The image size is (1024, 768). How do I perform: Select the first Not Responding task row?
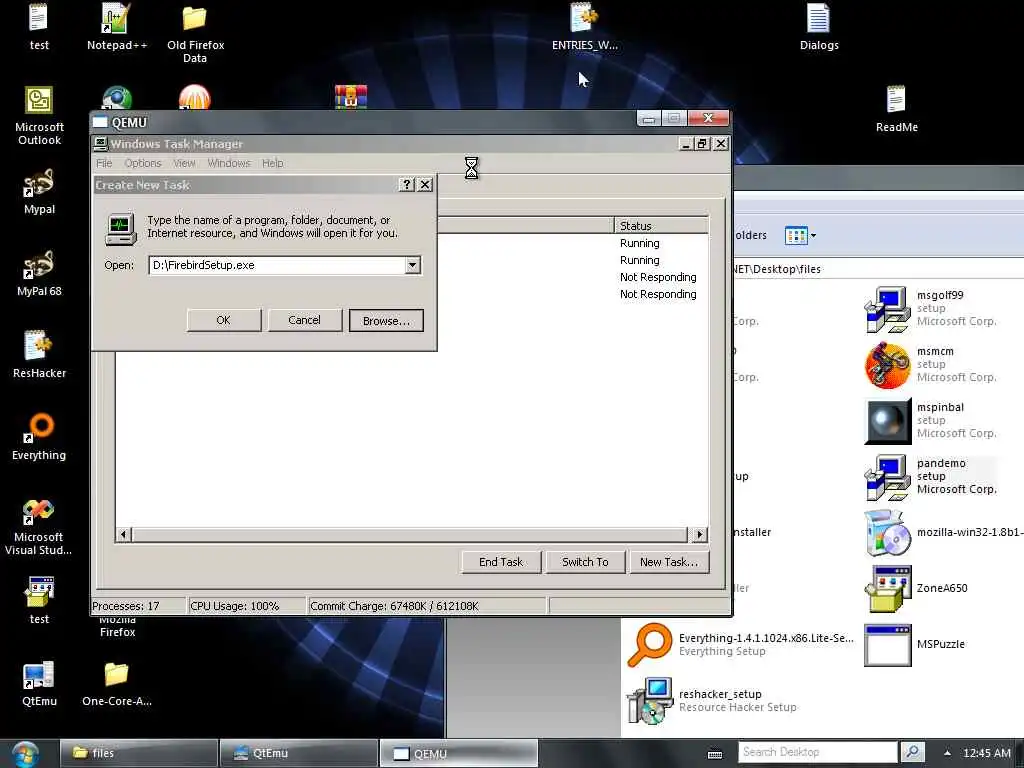pyautogui.click(x=658, y=278)
